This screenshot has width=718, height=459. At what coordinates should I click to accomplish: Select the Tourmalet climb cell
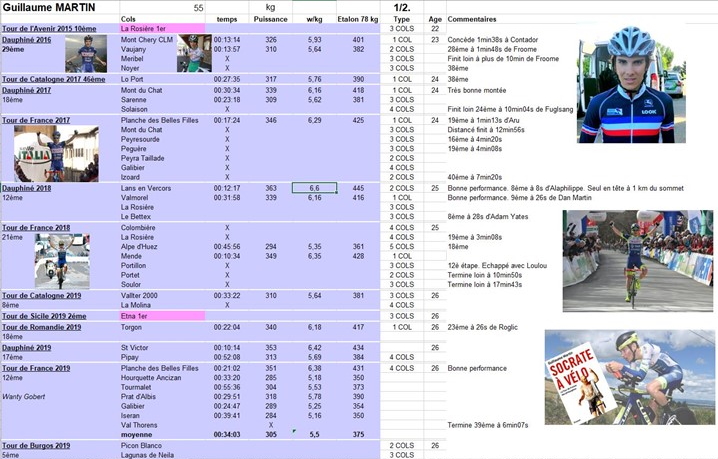(x=136, y=387)
